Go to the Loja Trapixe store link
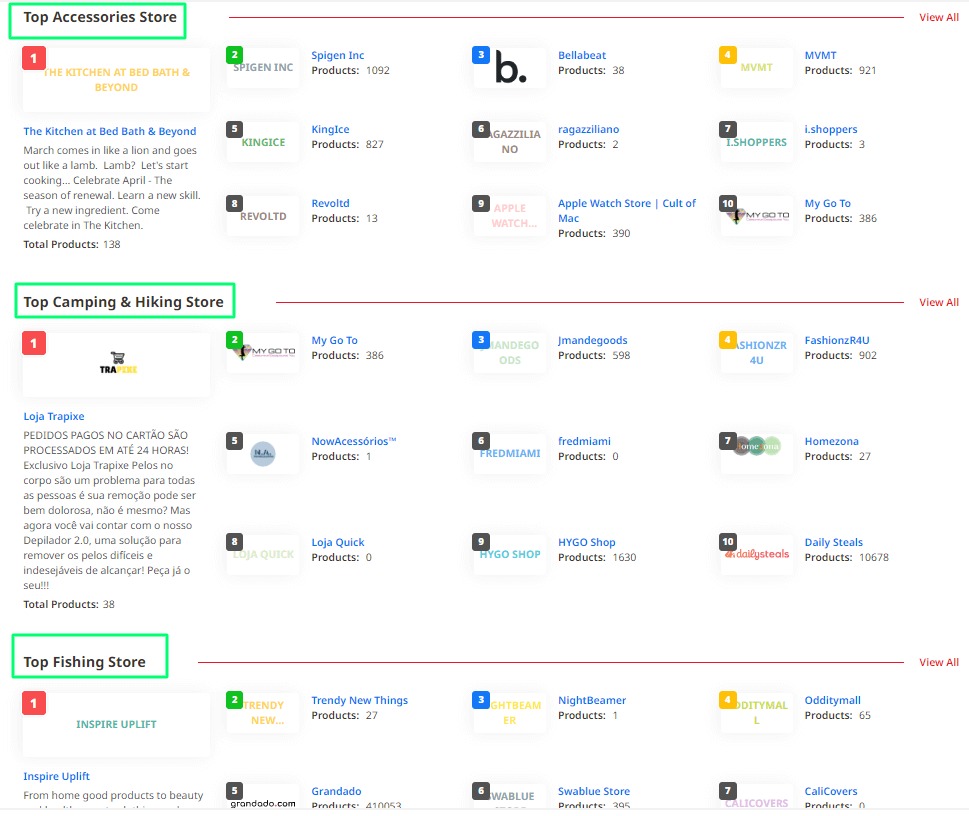Viewport: 969px width, 816px height. 54,416
